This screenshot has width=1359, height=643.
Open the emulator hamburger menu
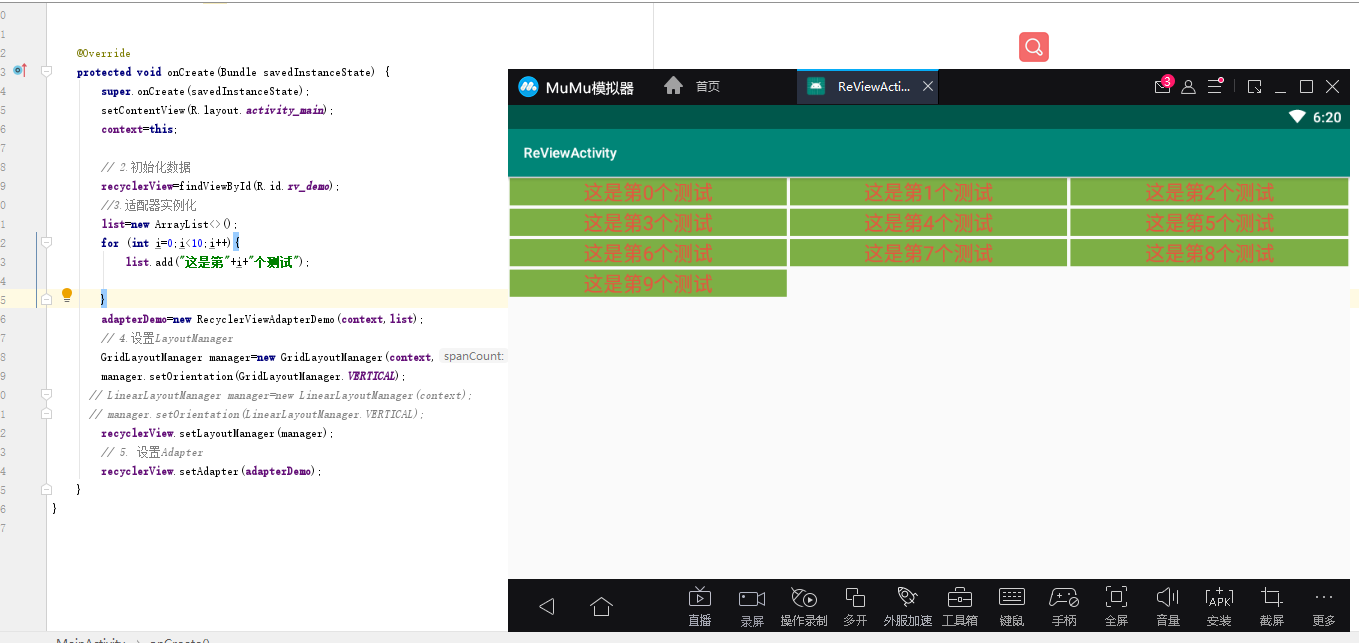click(1215, 86)
